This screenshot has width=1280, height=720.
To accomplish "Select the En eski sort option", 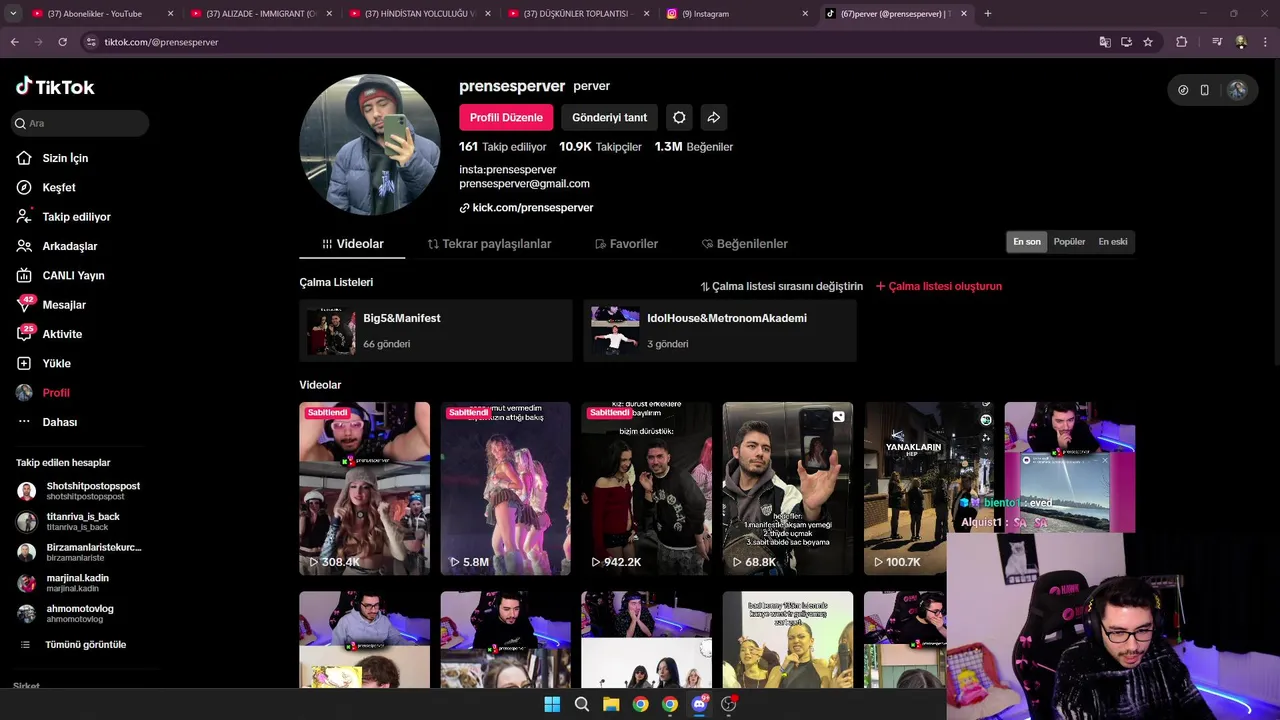I will [x=1113, y=242].
